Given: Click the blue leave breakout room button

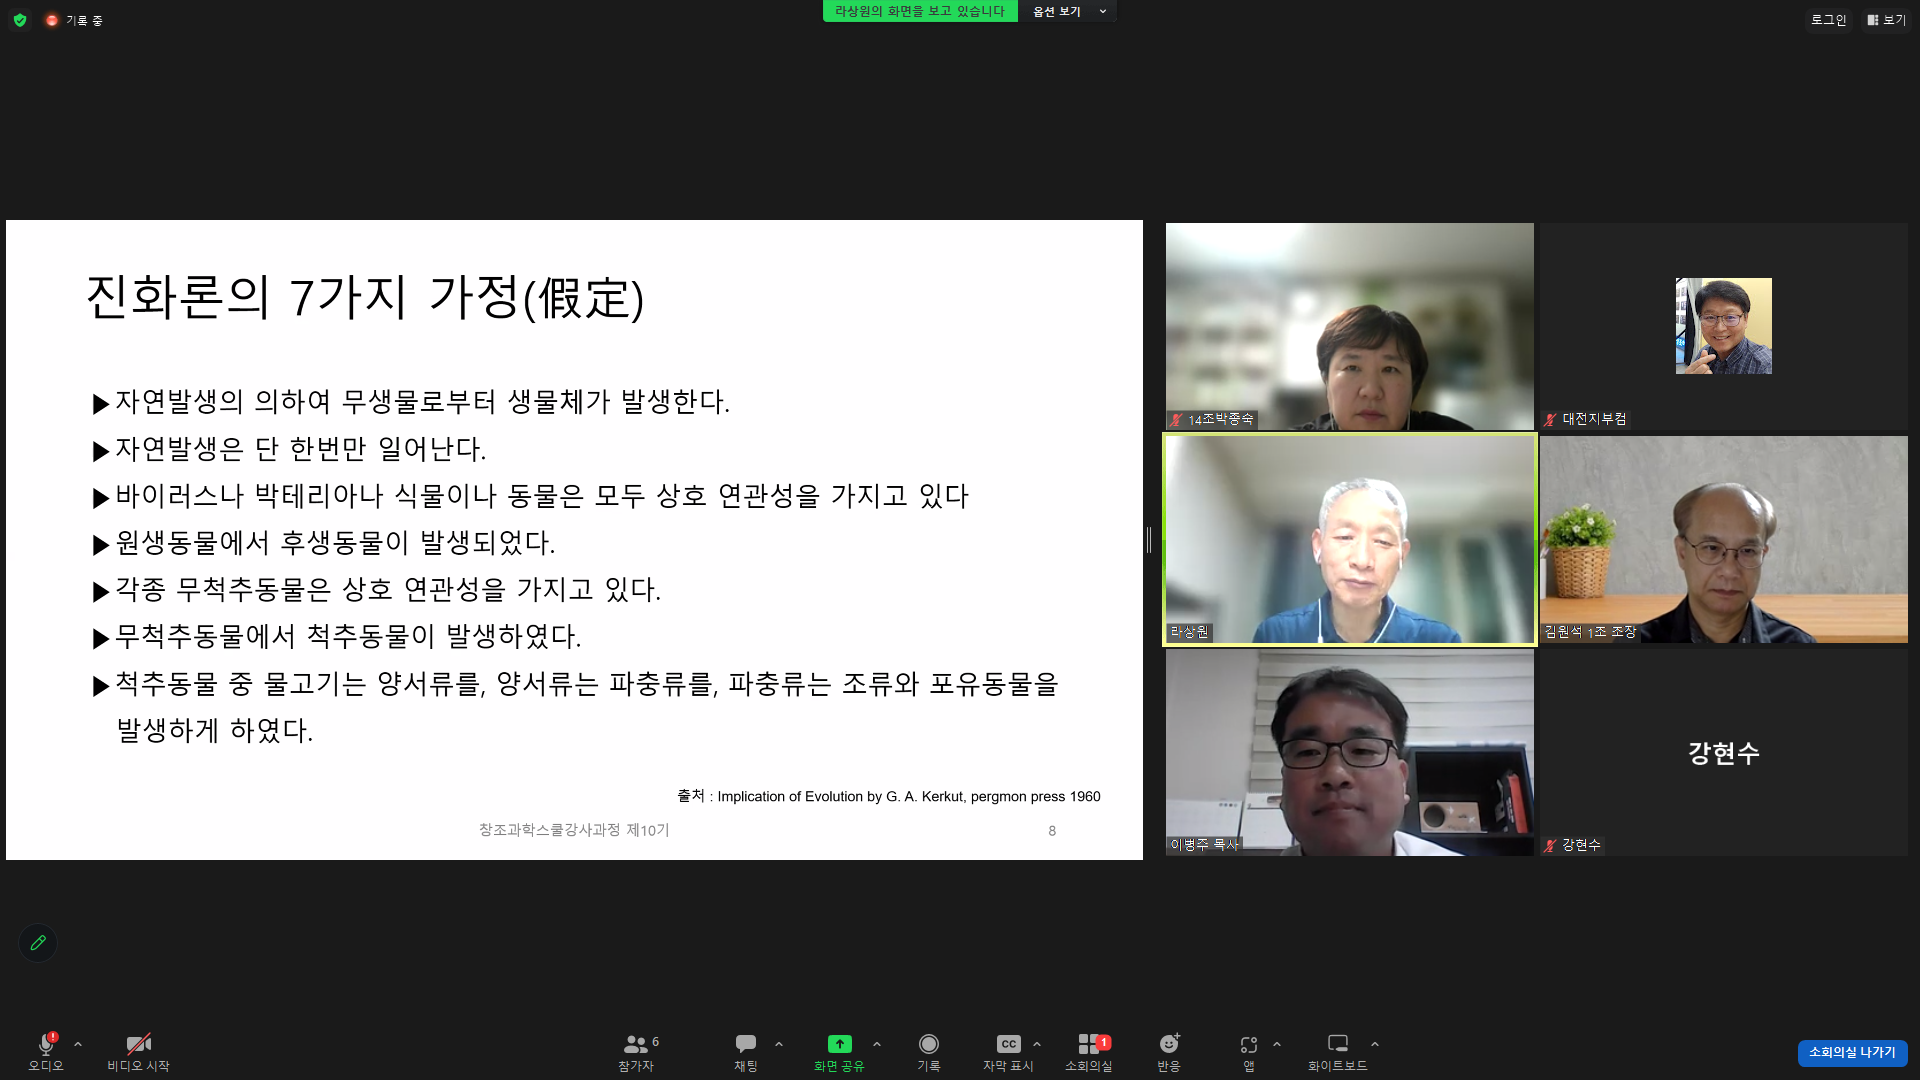Looking at the screenshot, I should [x=1852, y=1052].
